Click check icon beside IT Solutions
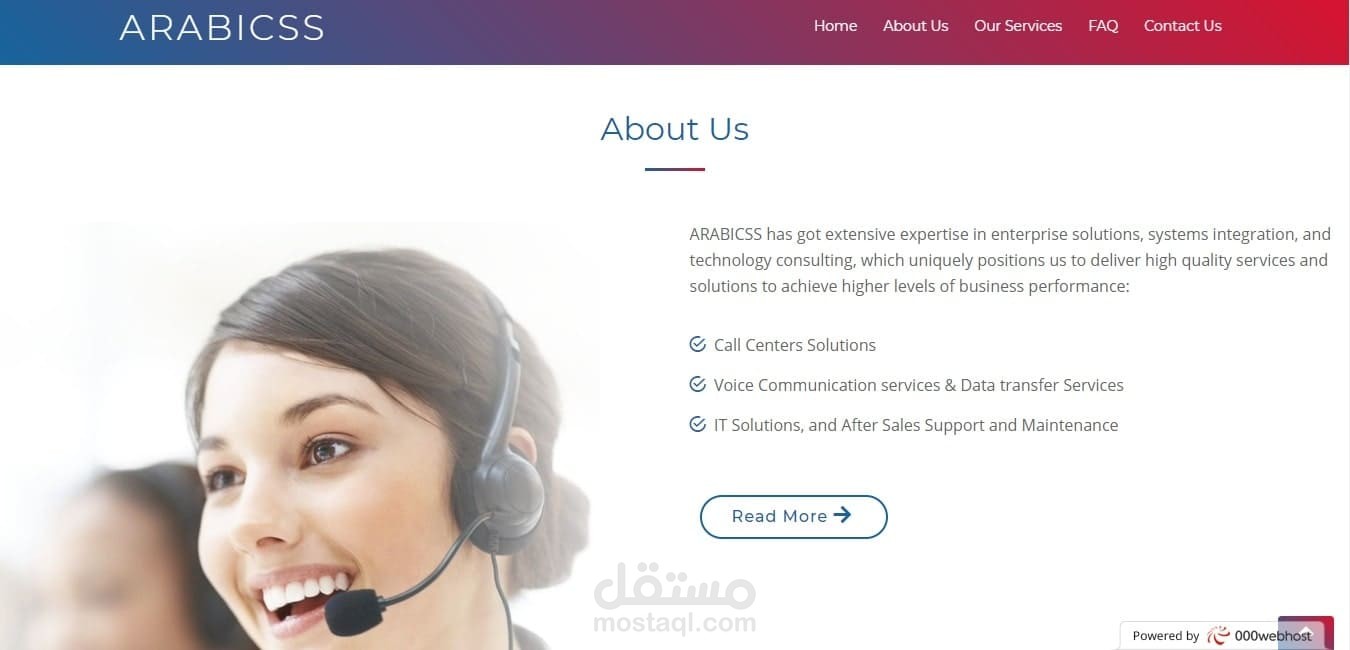1350x650 pixels. (x=698, y=424)
